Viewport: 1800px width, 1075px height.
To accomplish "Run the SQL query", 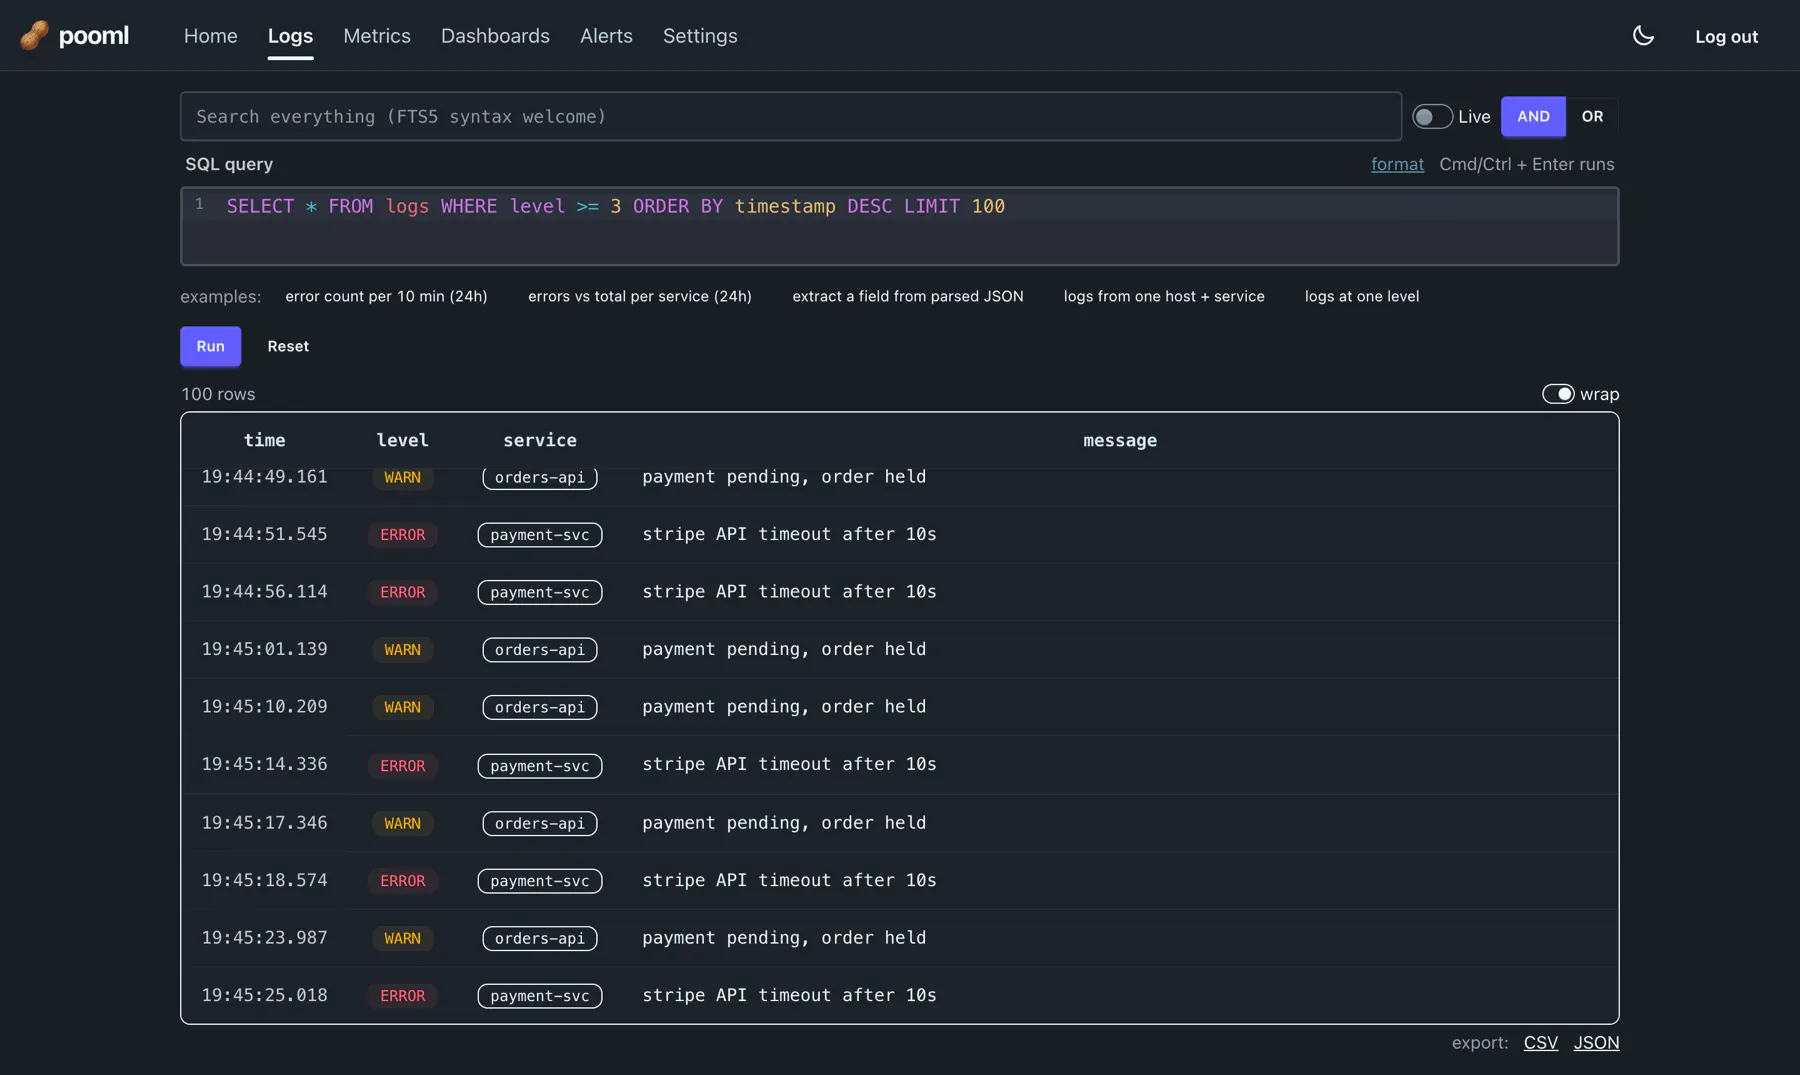I will point(210,346).
